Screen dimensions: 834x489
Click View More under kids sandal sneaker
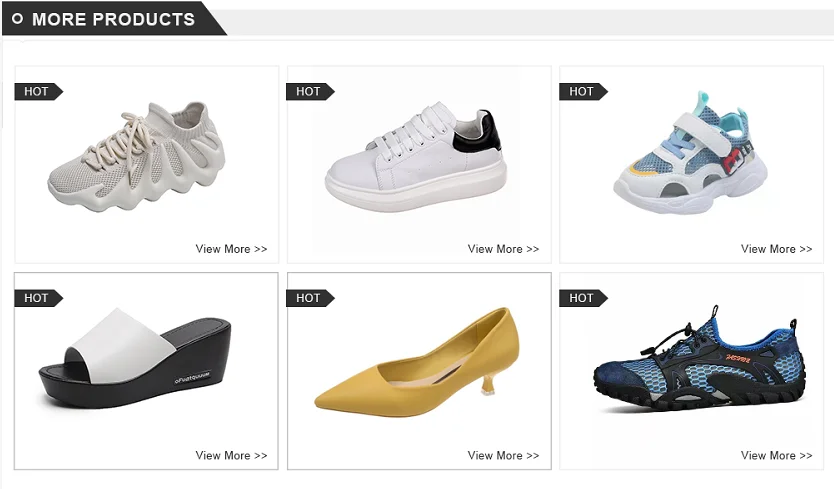[x=776, y=249]
